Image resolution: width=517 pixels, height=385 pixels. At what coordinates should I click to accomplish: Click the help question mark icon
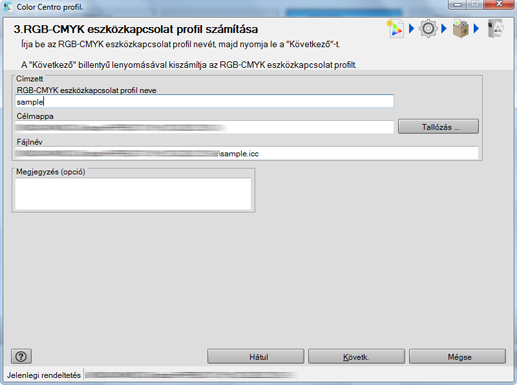(21, 356)
